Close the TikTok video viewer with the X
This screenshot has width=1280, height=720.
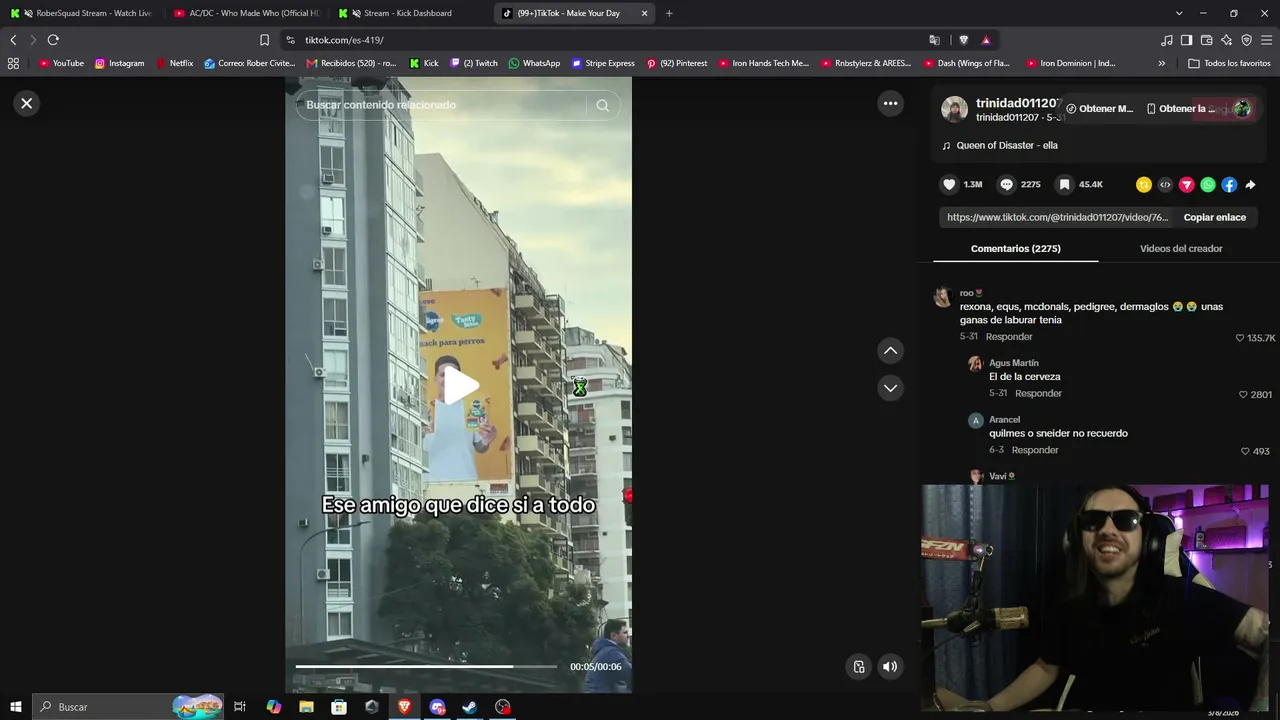(x=27, y=103)
